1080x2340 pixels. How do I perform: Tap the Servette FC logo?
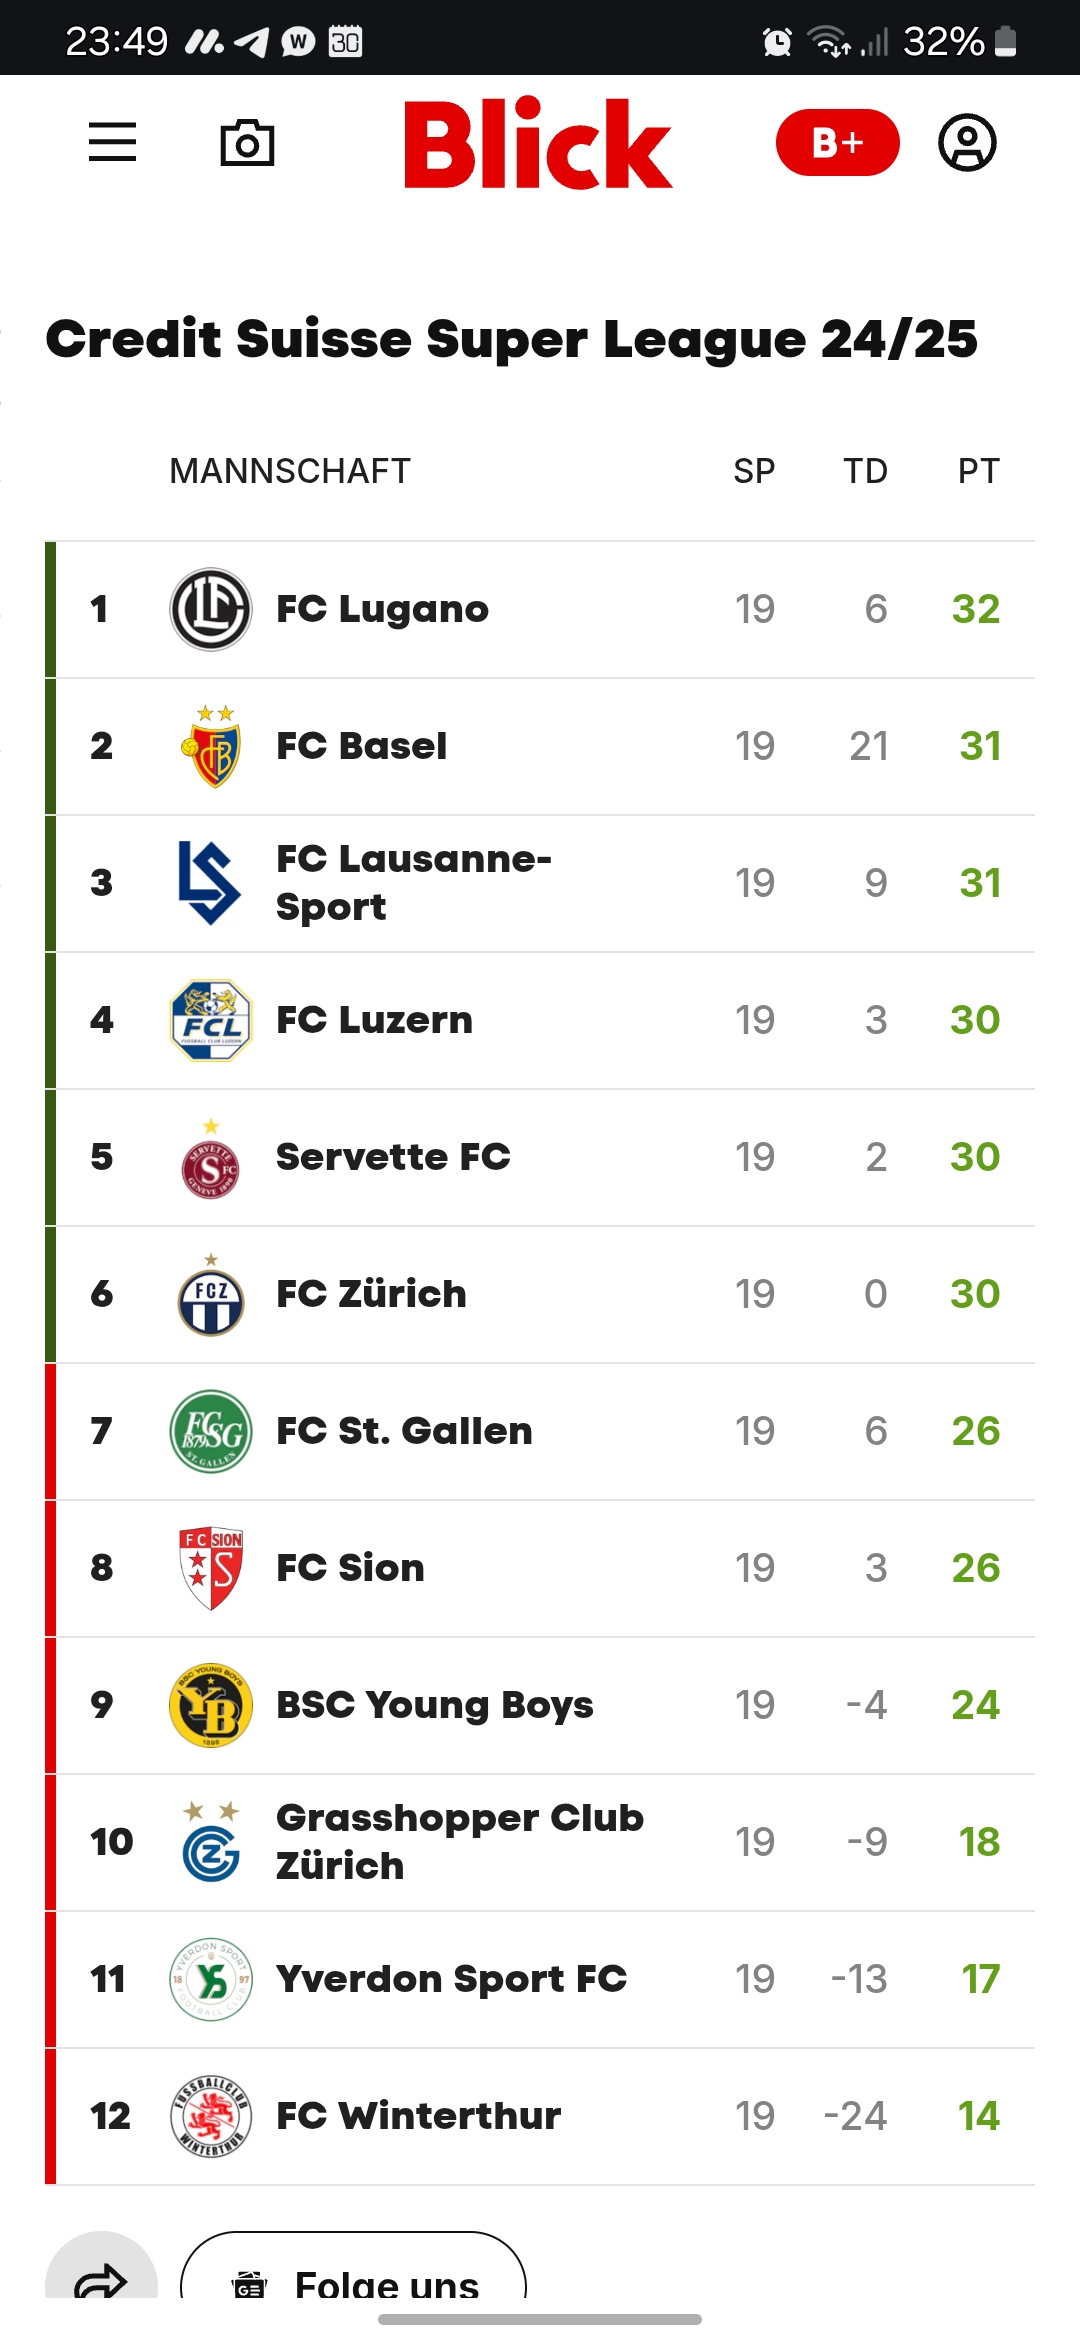coord(211,1161)
